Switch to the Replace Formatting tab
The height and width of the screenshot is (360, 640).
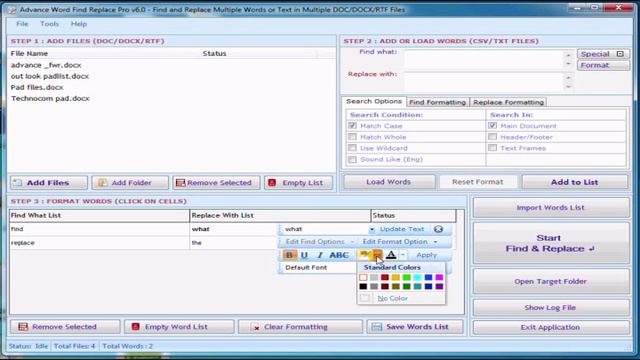(x=508, y=102)
